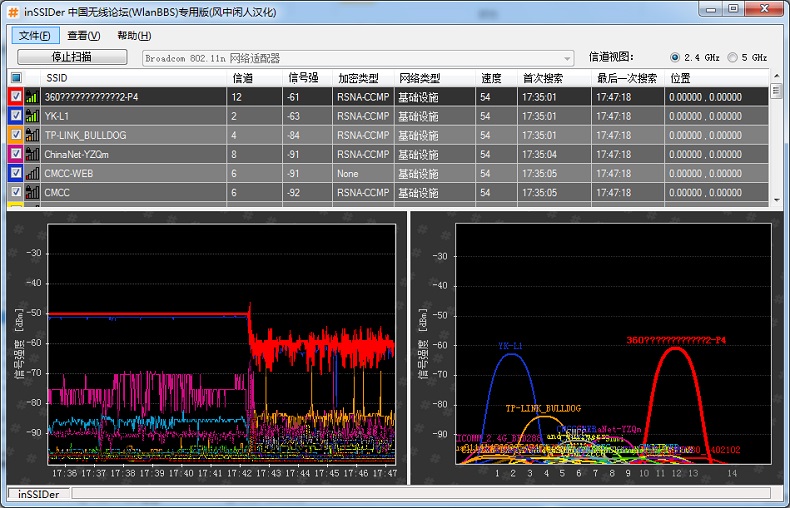Open the 帮助(H) menu
This screenshot has height=508, width=790.
[134, 36]
